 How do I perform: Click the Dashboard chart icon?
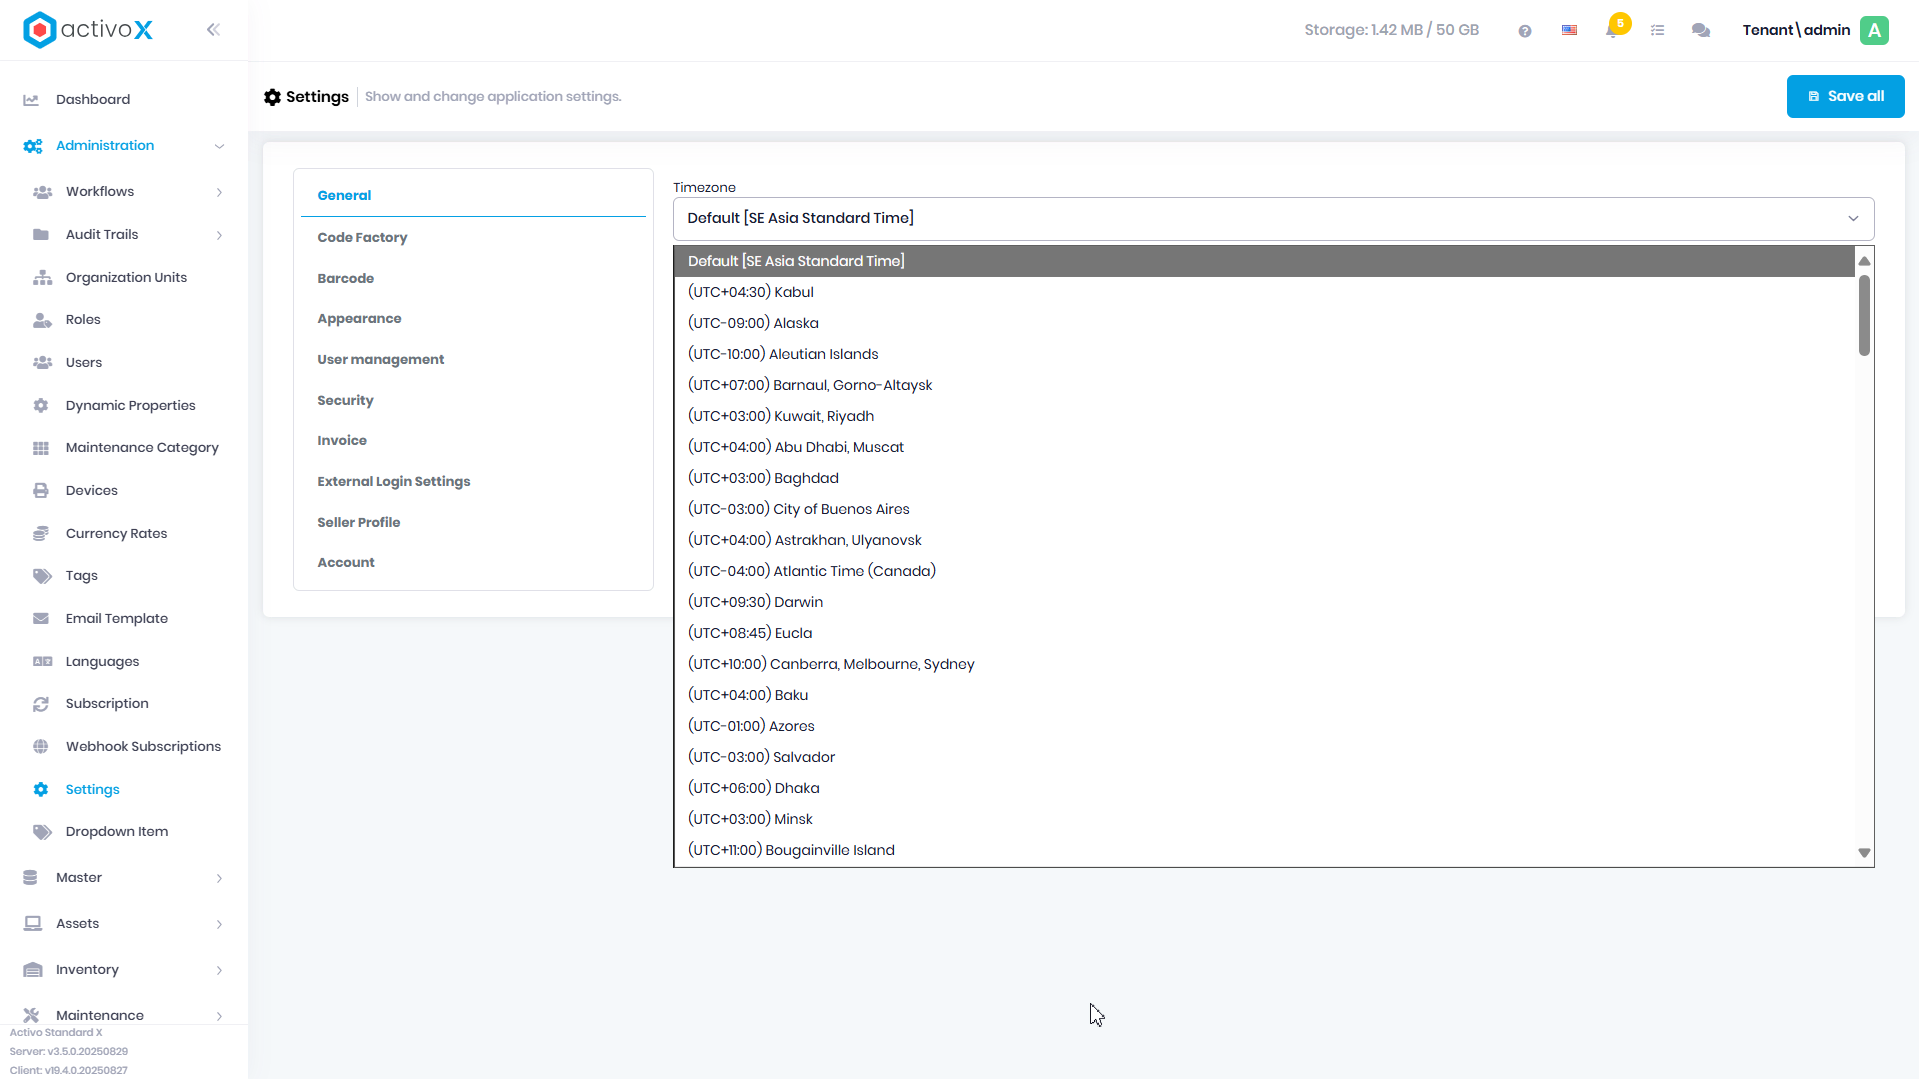click(31, 100)
